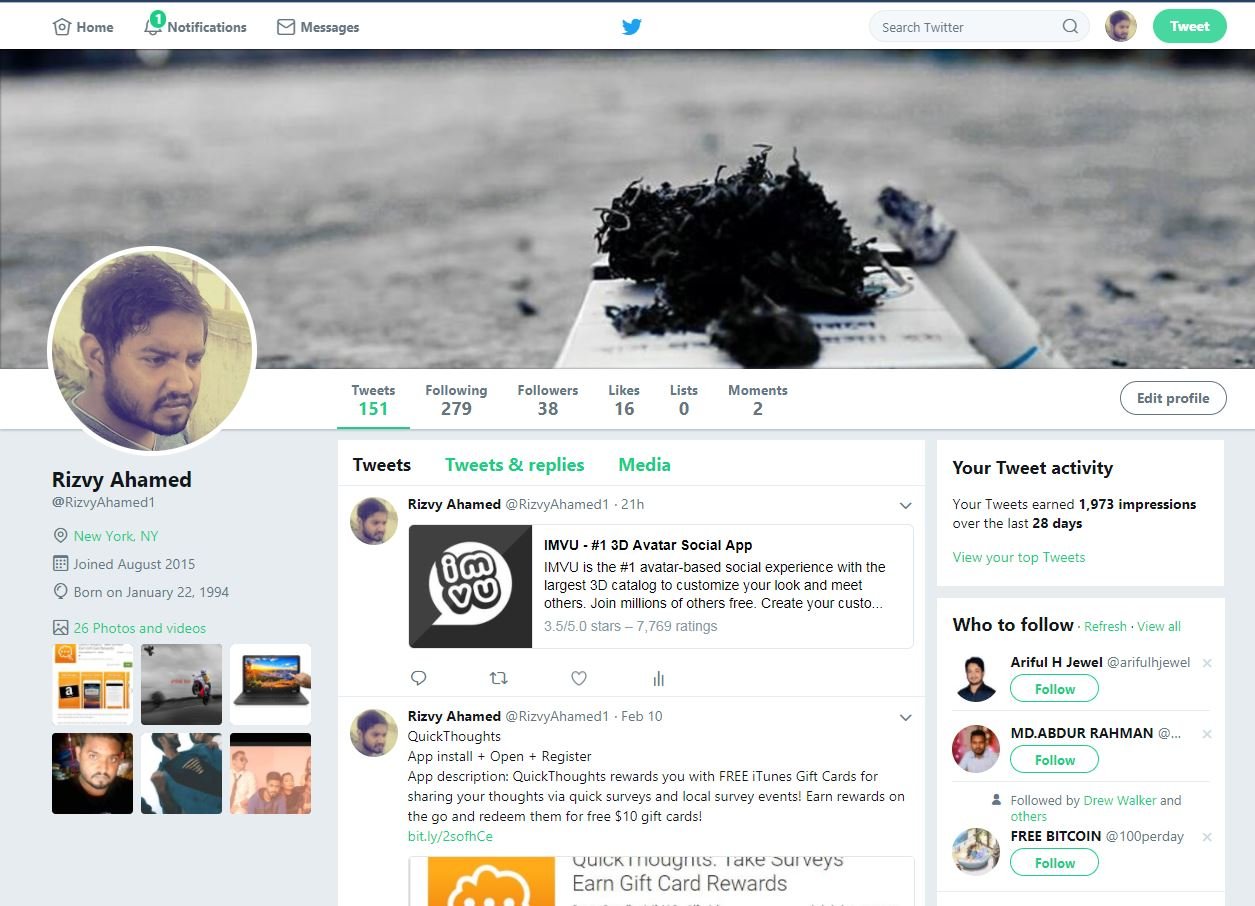
Task: Open the Followers 38 tab
Action: point(548,399)
